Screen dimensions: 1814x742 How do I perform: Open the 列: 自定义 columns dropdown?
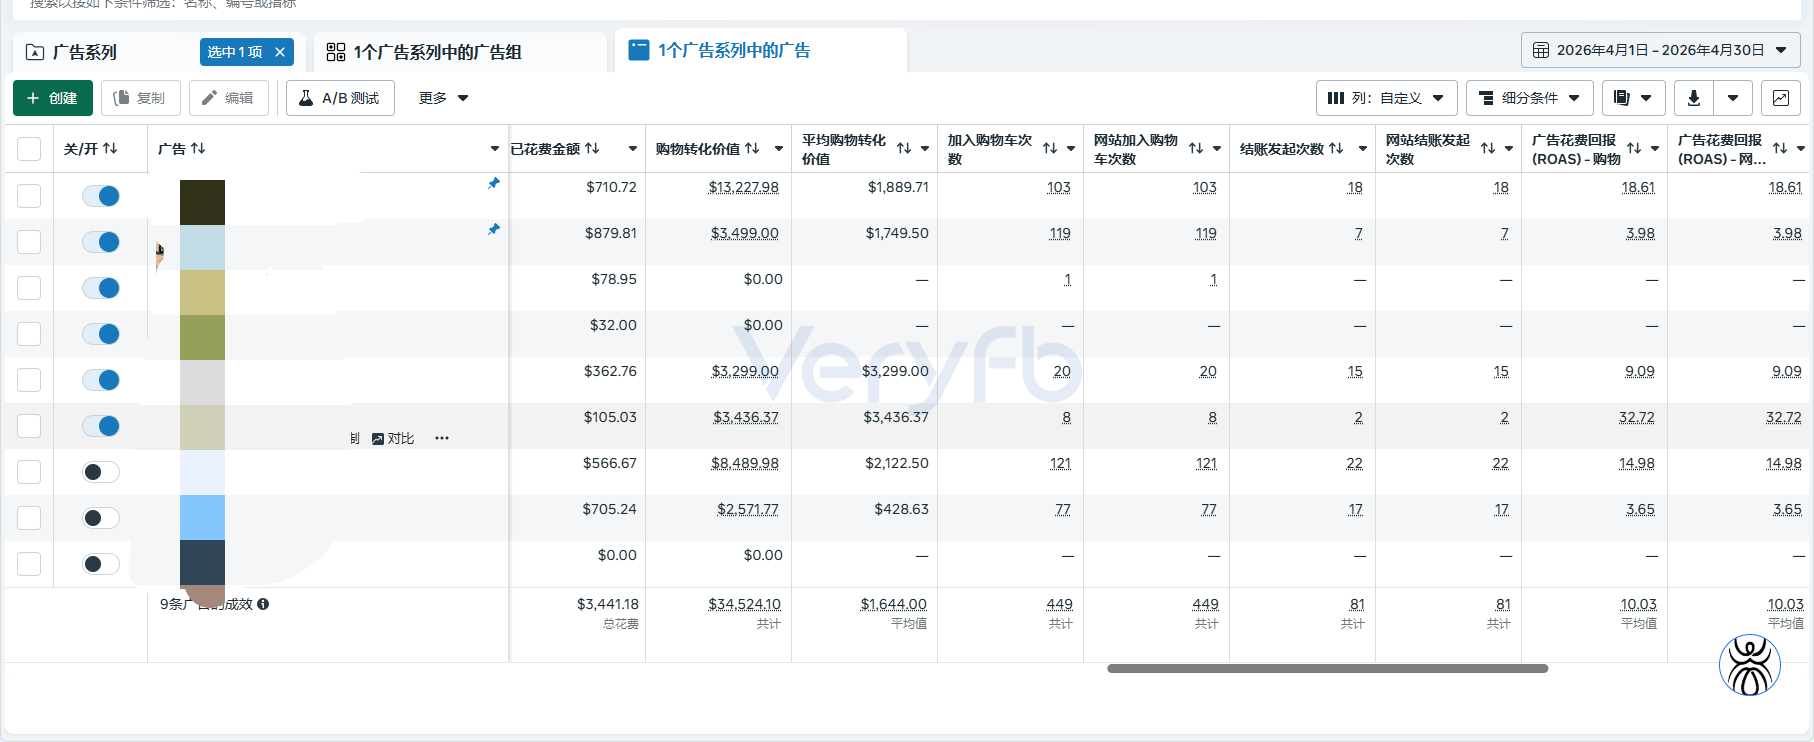1386,98
